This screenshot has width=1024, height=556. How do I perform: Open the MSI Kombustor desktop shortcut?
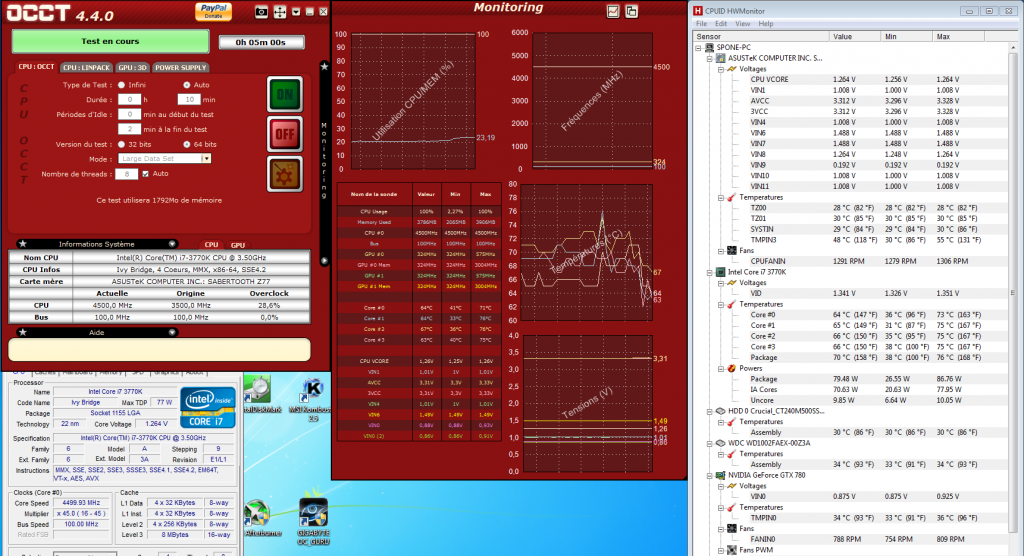(313, 399)
